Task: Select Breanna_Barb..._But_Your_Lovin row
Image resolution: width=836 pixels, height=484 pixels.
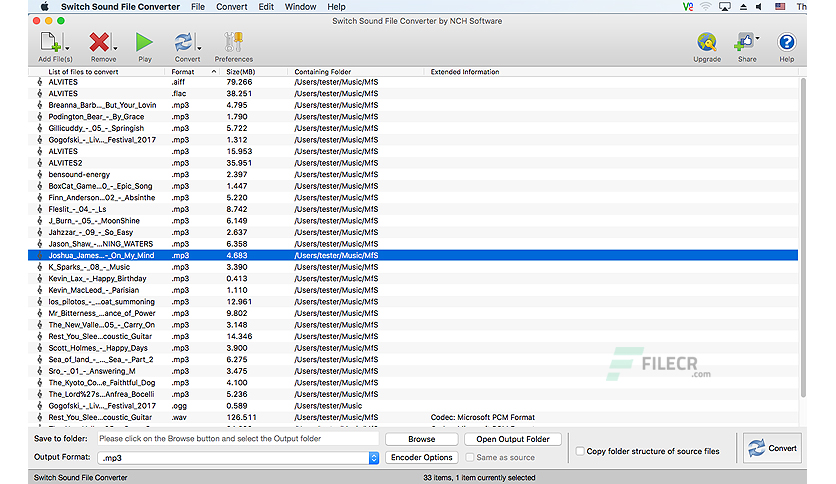Action: coord(413,105)
